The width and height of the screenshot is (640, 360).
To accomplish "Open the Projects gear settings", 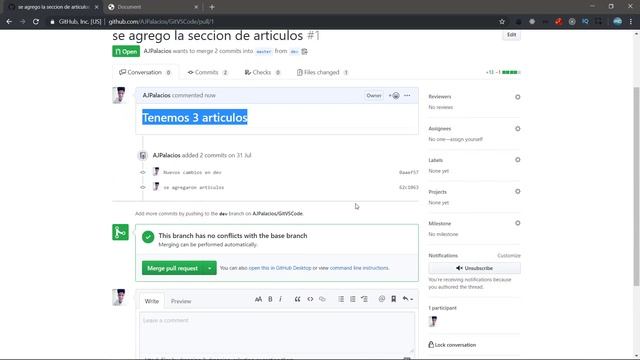I will click(x=518, y=191).
